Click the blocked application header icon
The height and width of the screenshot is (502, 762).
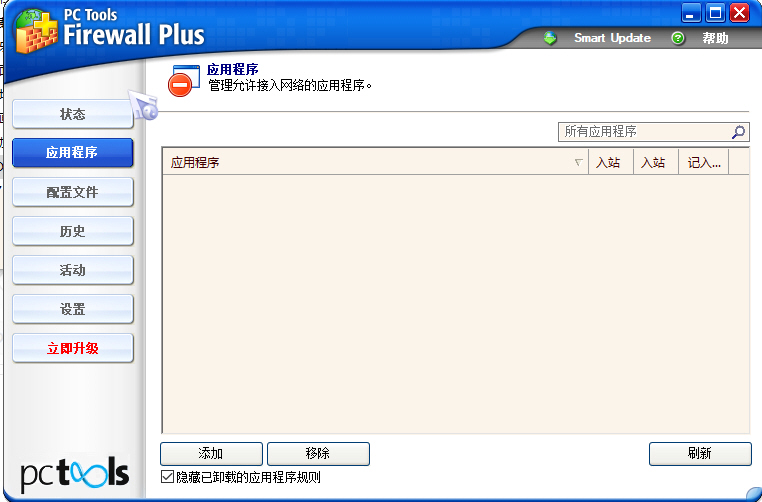(x=183, y=81)
